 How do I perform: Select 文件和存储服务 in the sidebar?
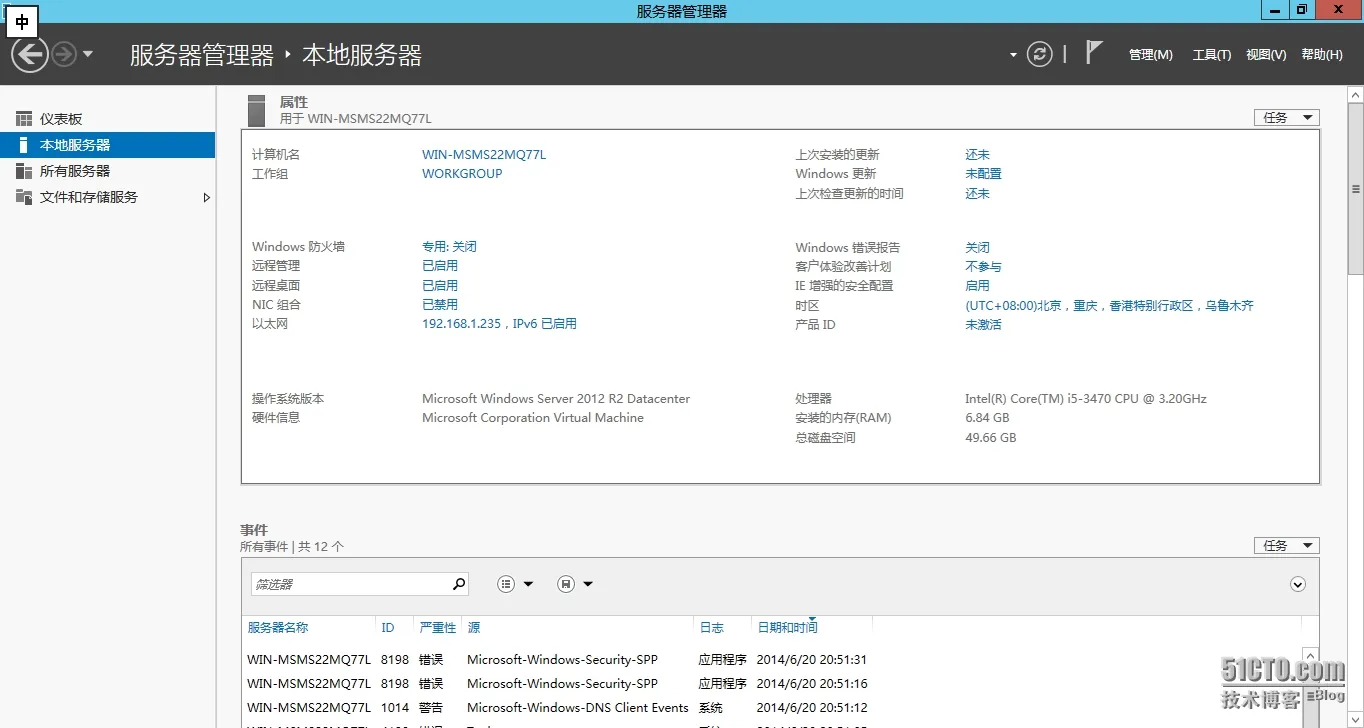(108, 197)
